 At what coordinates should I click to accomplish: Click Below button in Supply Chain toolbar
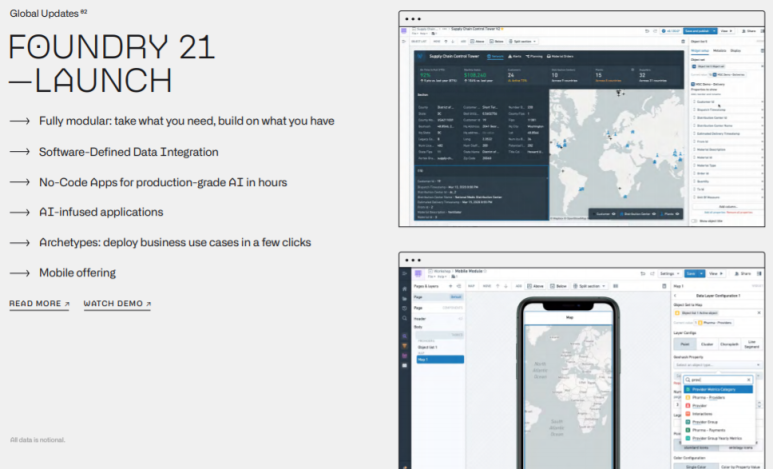496,41
